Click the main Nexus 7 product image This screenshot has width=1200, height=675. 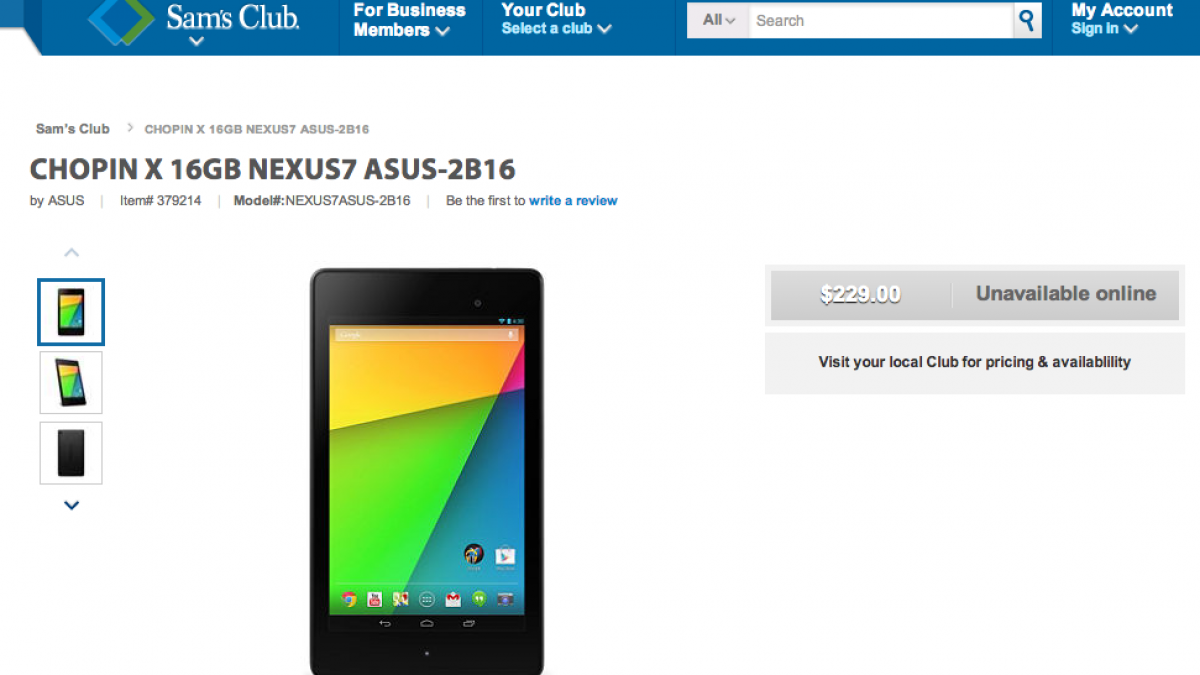427,471
